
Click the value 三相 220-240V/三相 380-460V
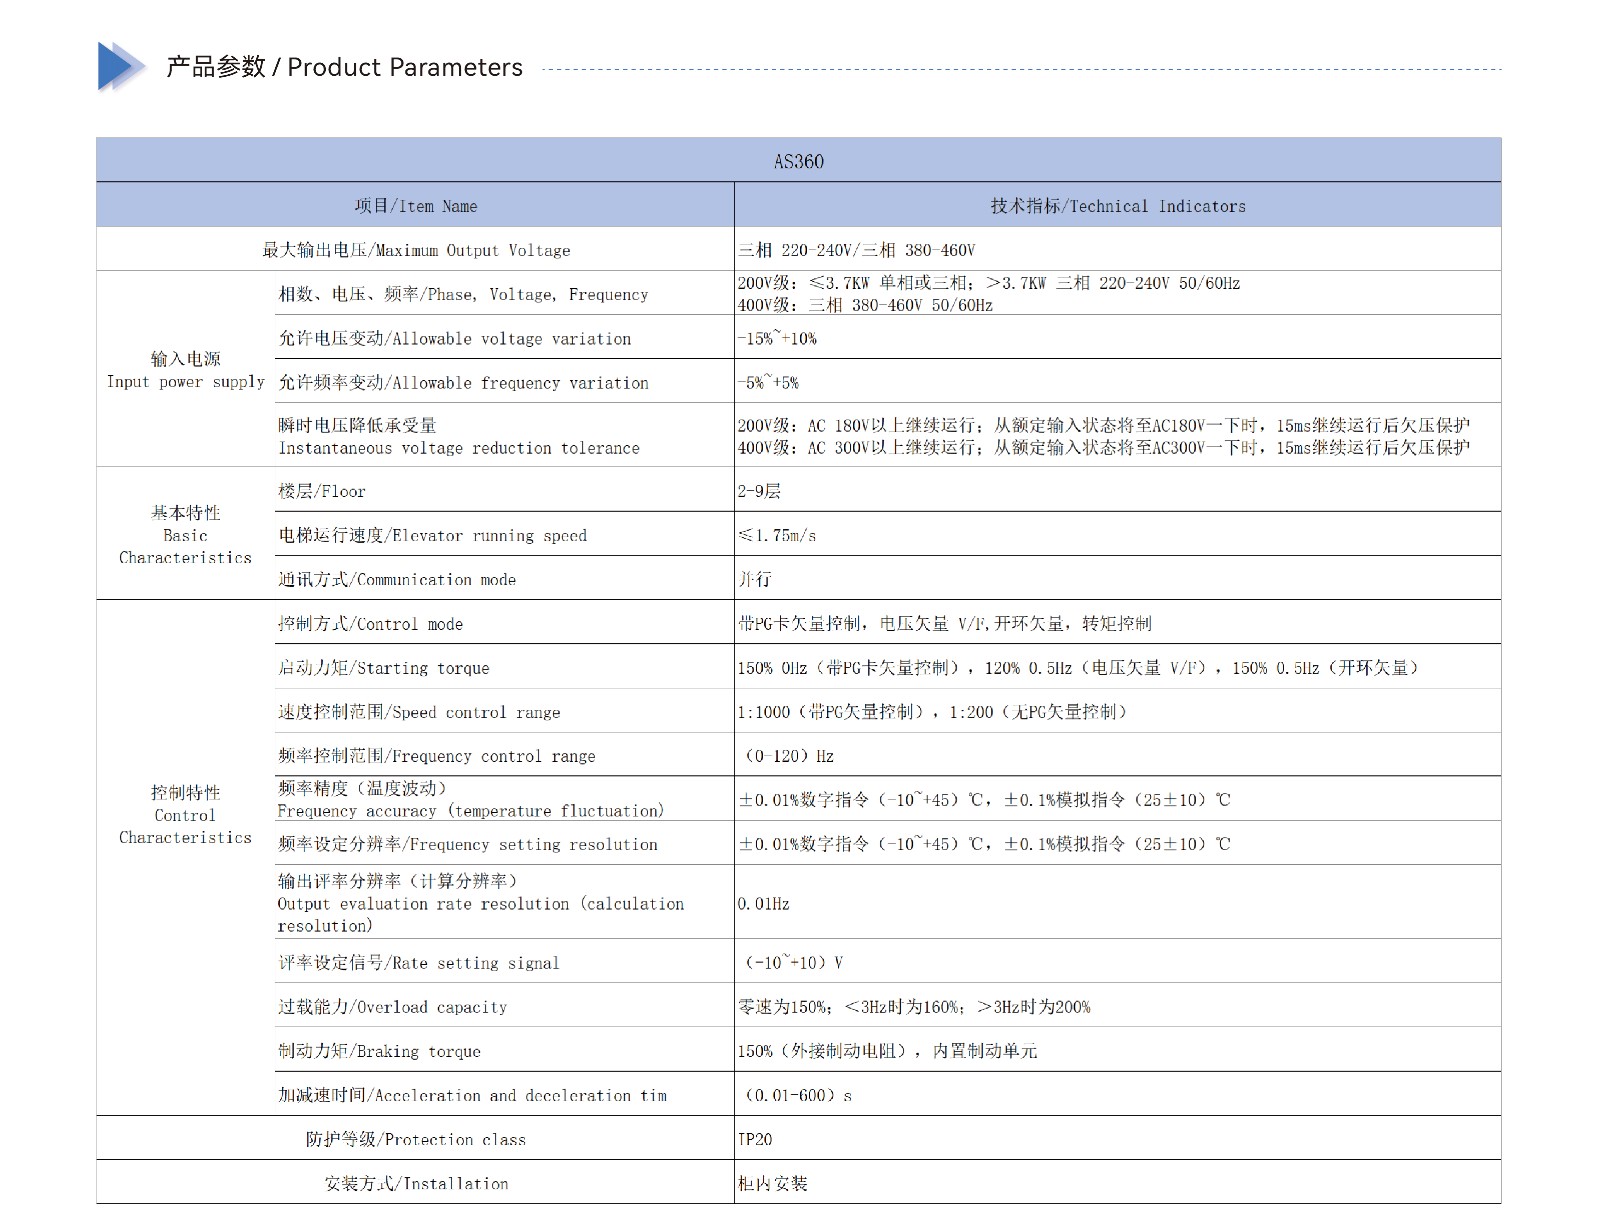(x=857, y=250)
